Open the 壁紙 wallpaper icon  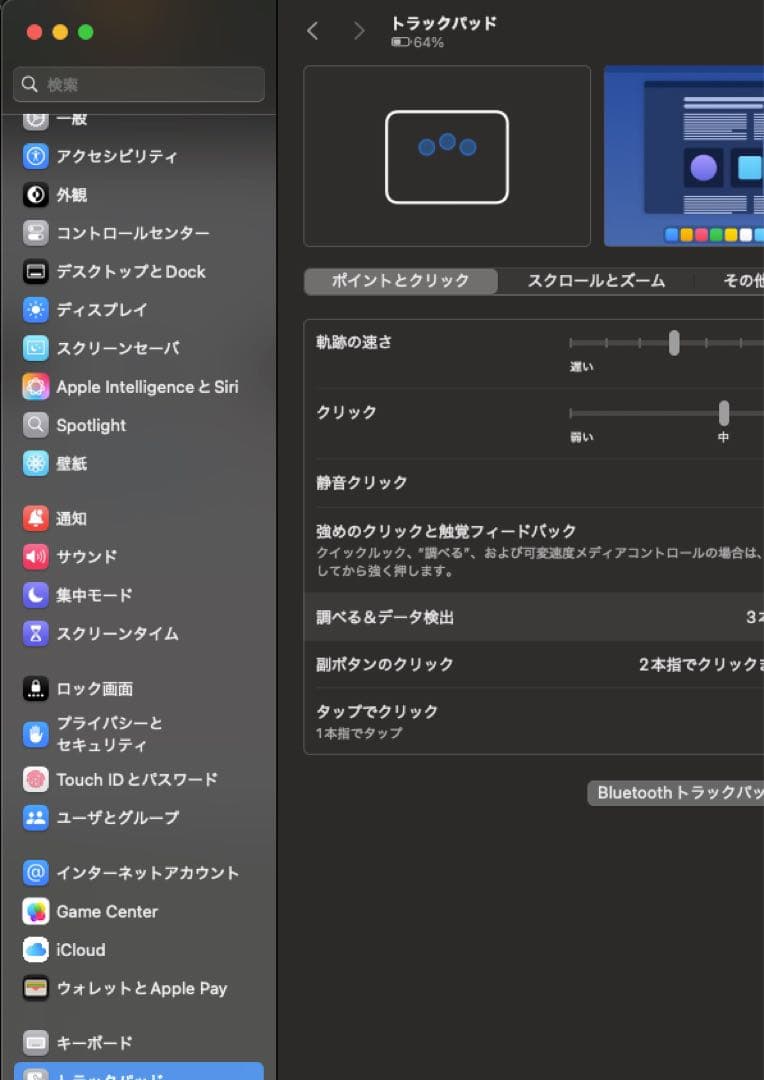coord(35,464)
